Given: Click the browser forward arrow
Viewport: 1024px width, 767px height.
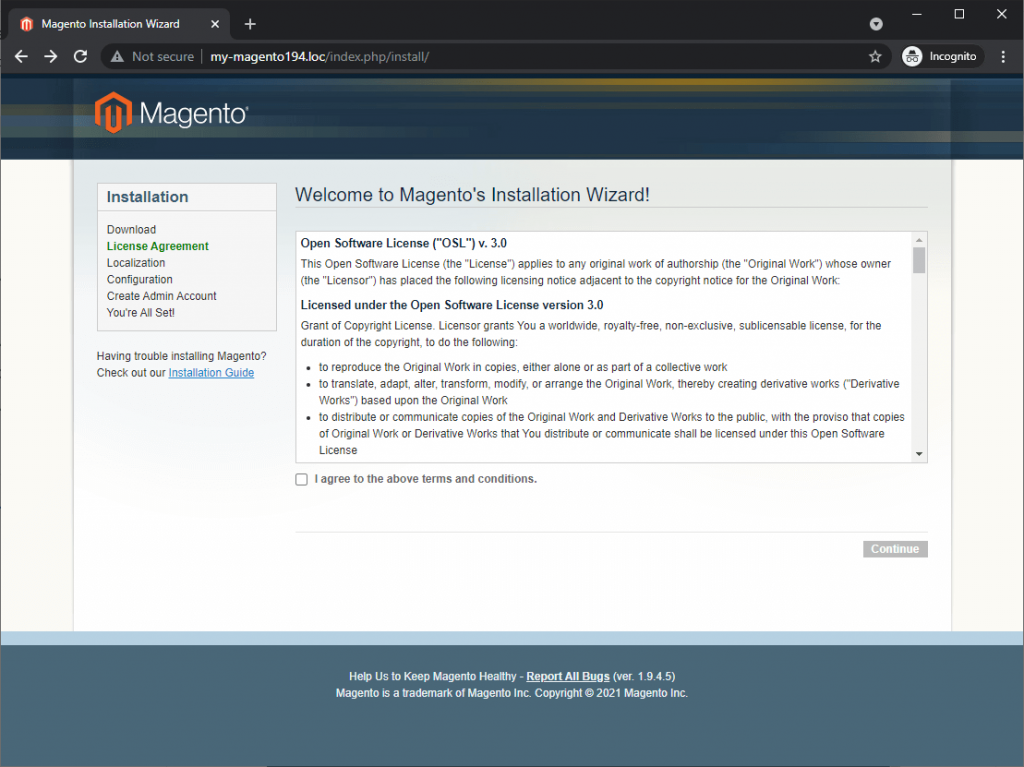Looking at the screenshot, I should 50,57.
